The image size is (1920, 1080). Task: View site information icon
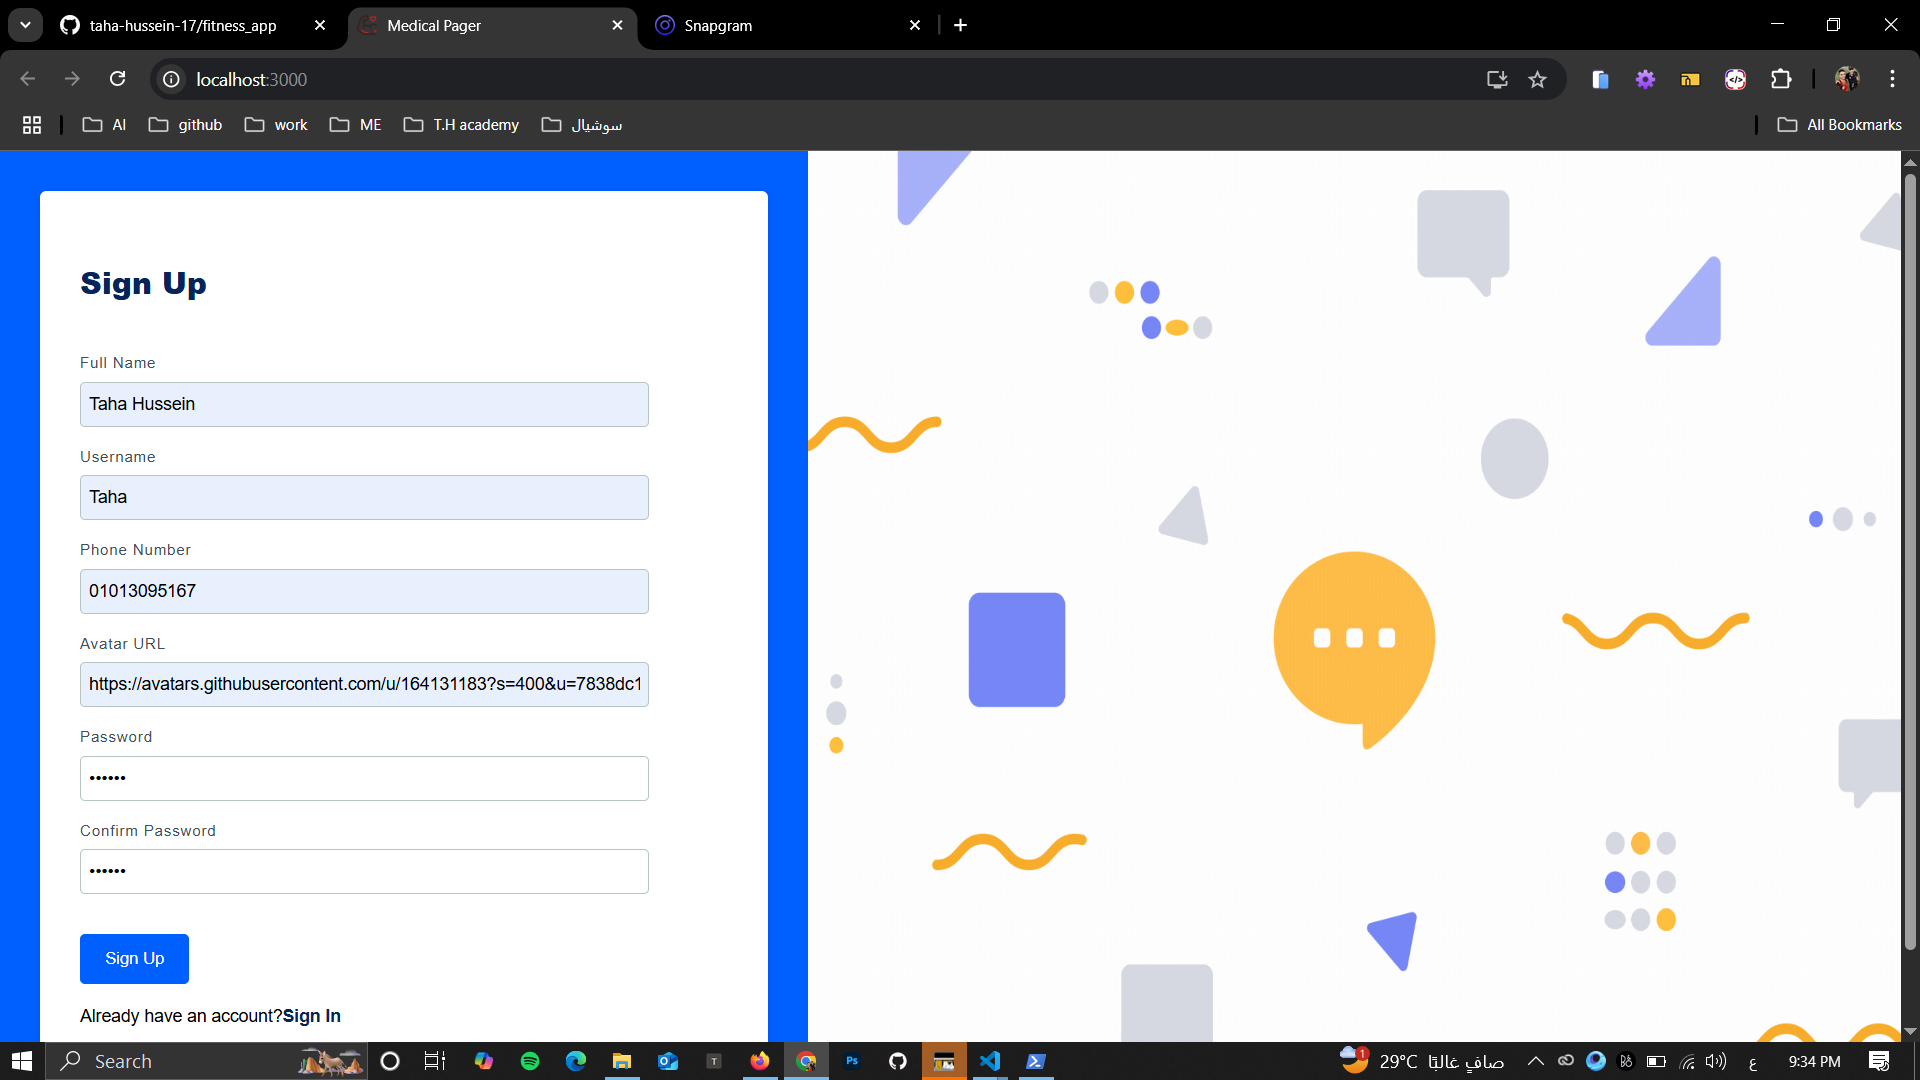[171, 79]
